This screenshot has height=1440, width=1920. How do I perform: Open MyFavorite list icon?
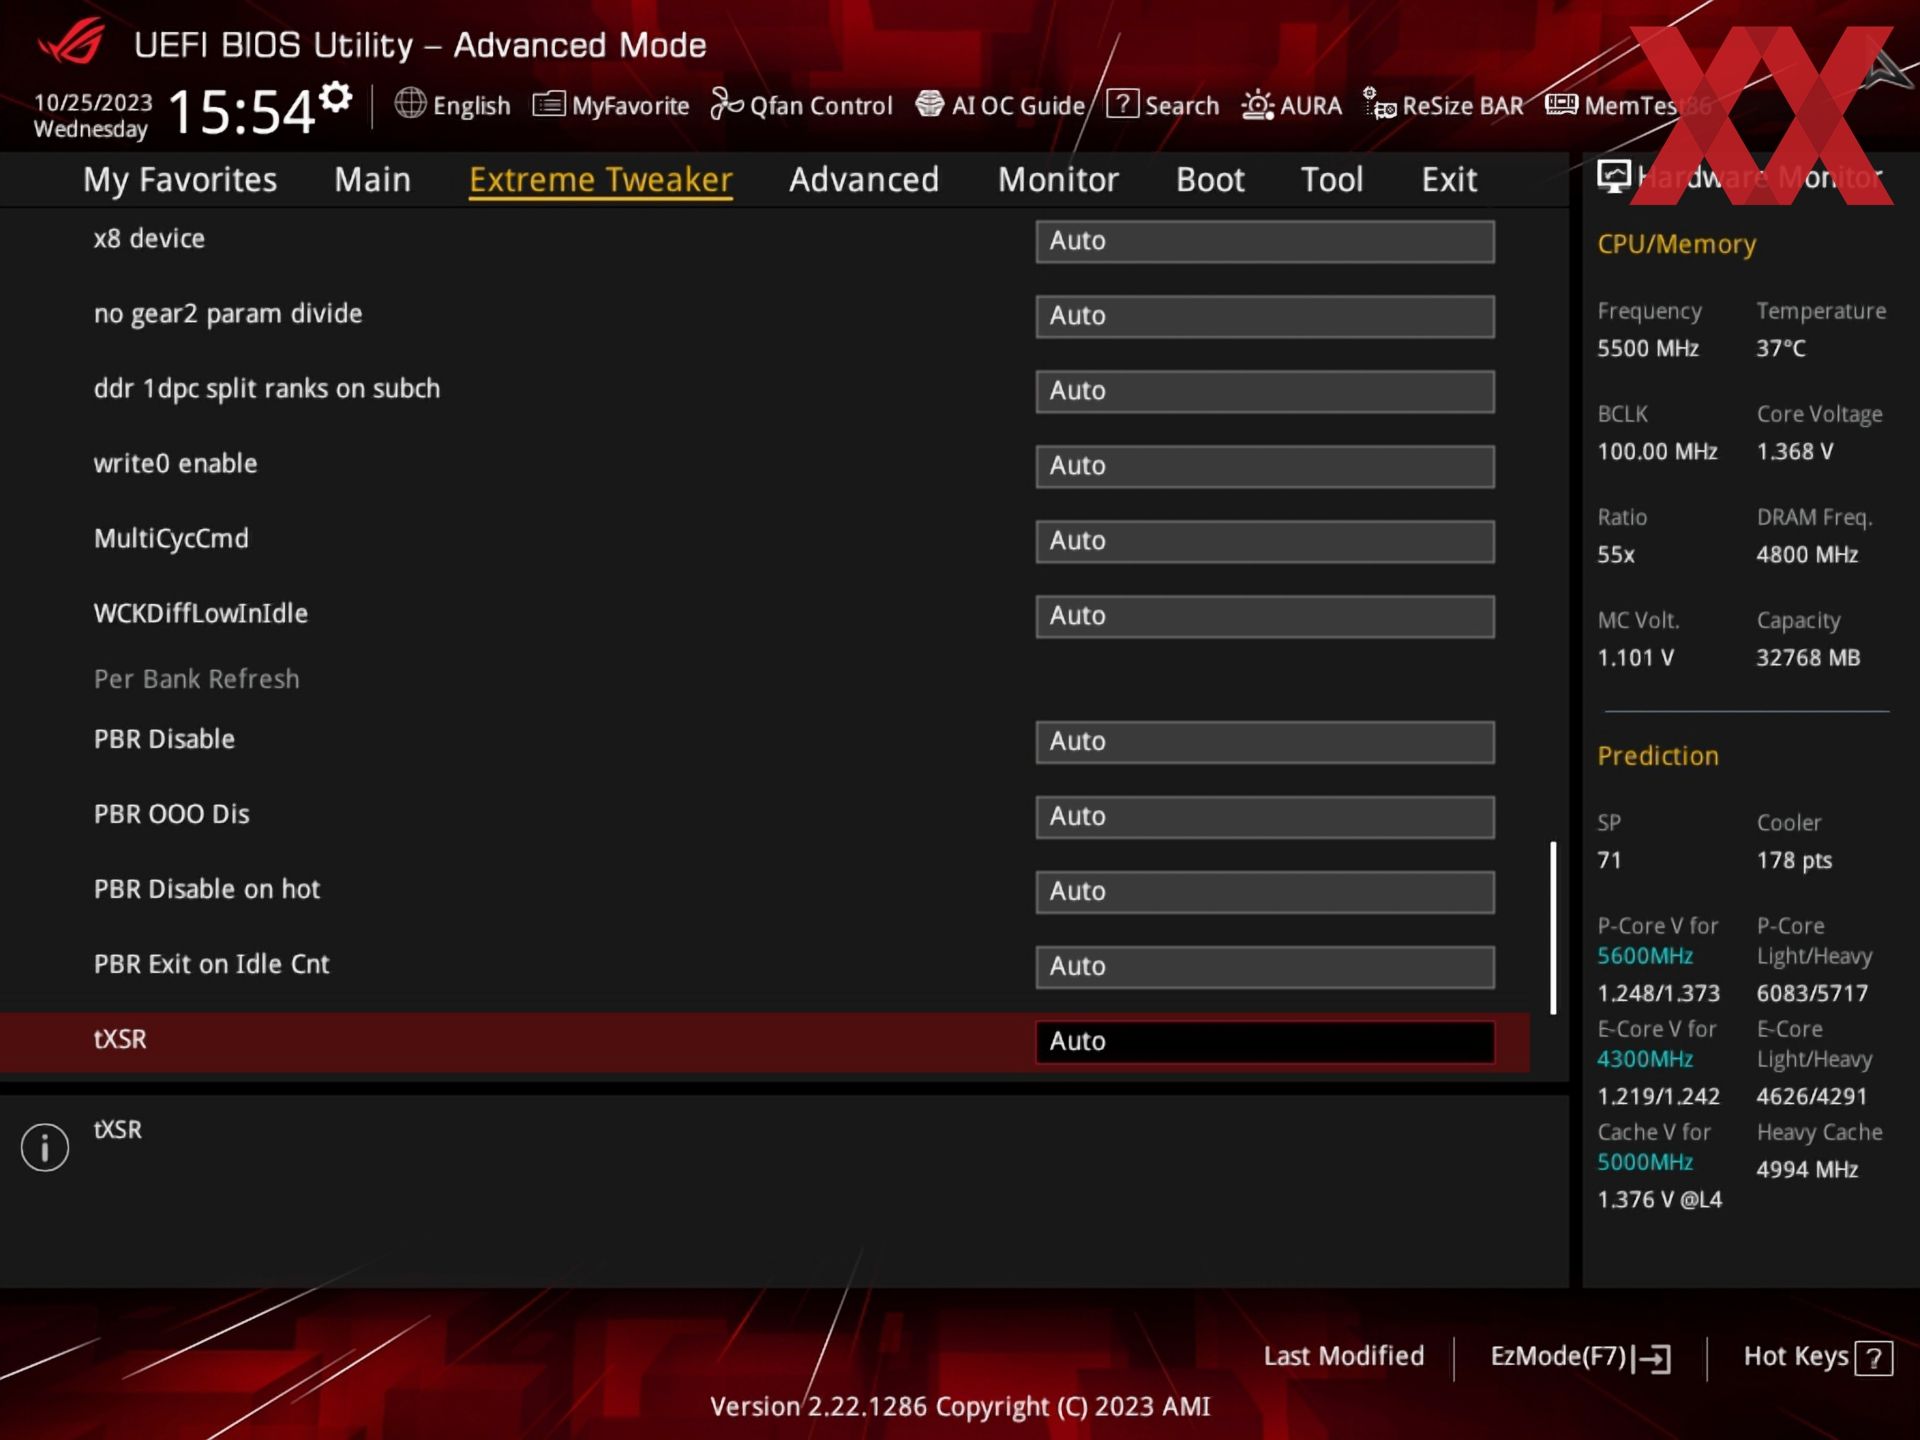click(548, 104)
